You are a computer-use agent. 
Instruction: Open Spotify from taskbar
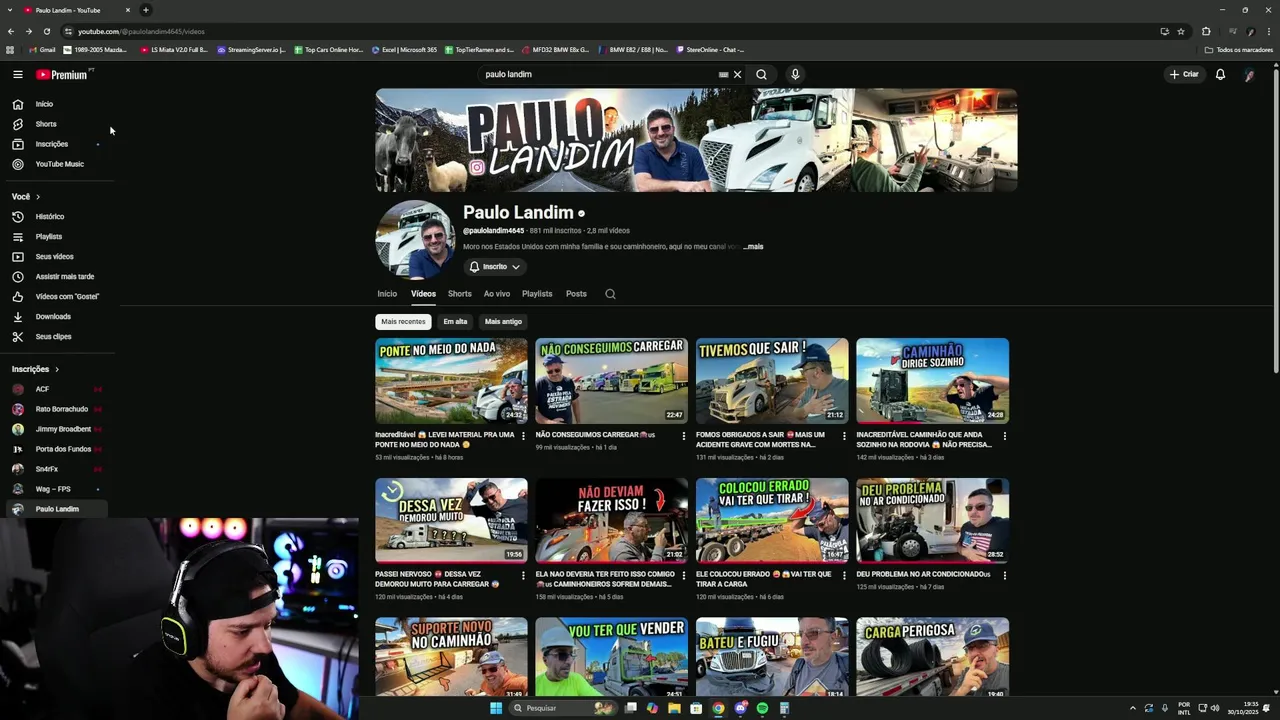(762, 708)
